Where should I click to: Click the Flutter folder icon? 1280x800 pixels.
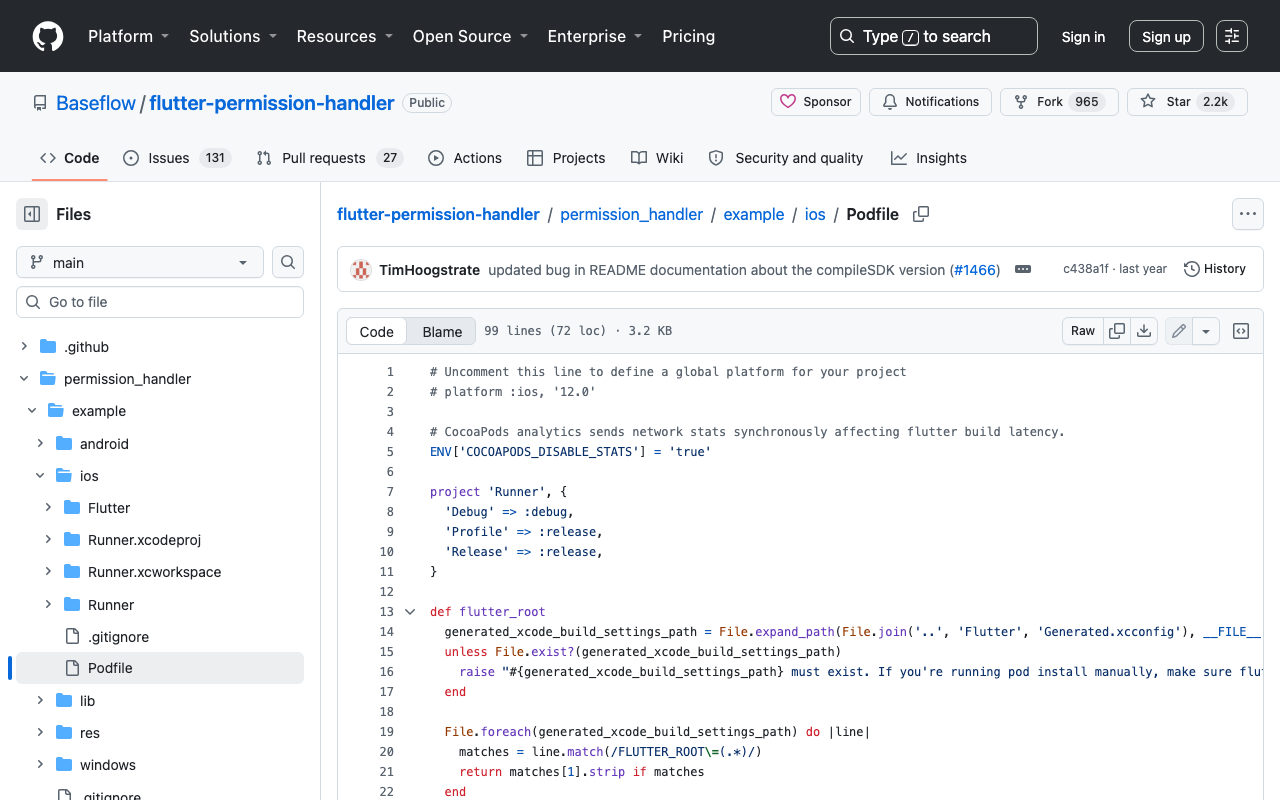point(72,508)
